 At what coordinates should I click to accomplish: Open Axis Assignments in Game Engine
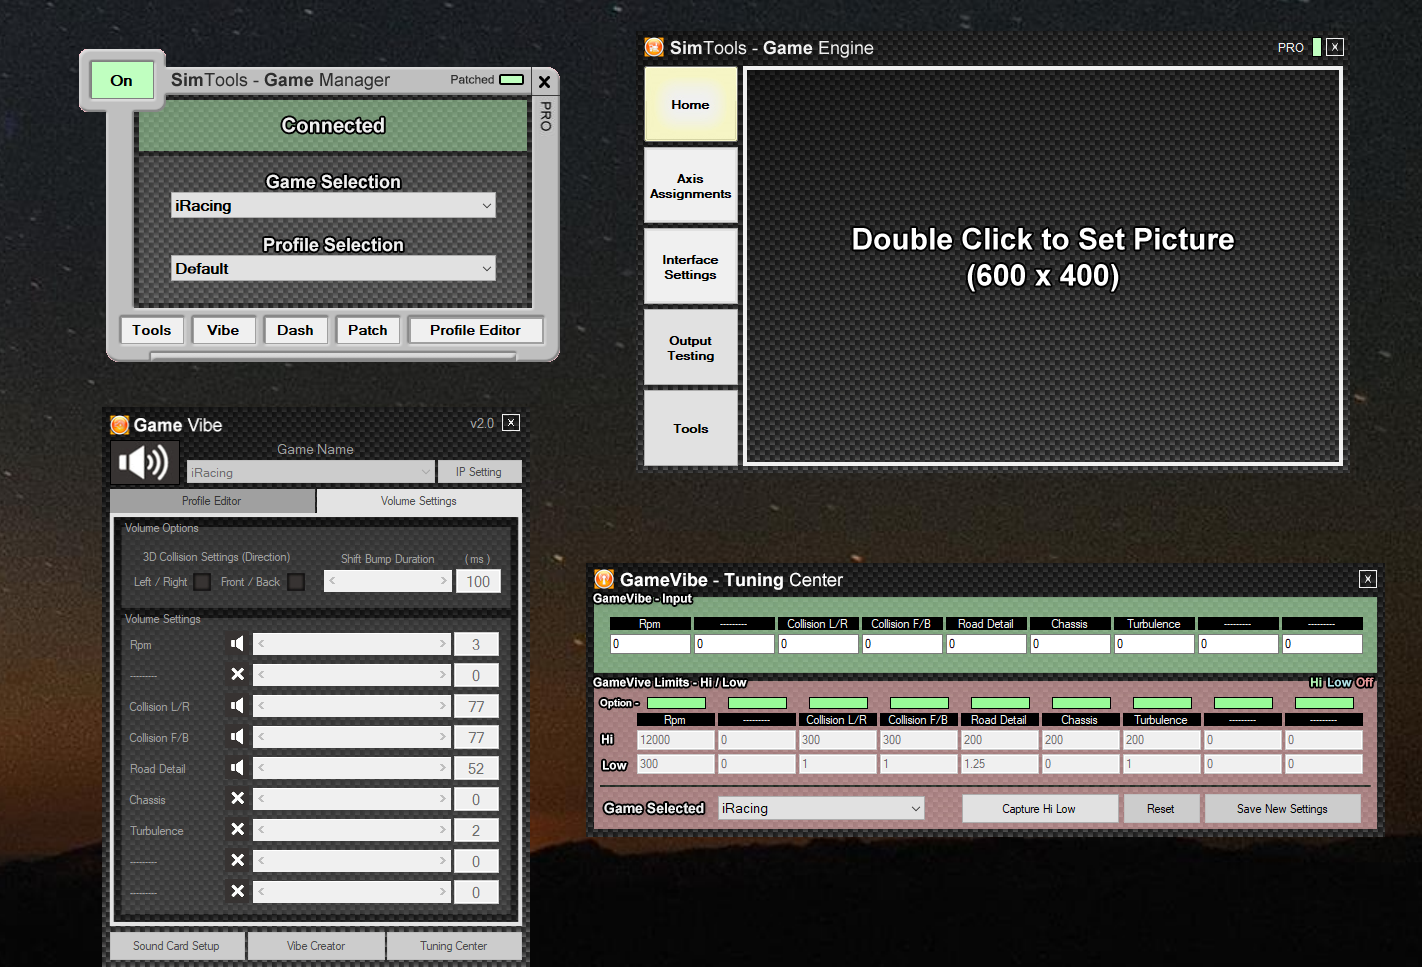(x=690, y=186)
